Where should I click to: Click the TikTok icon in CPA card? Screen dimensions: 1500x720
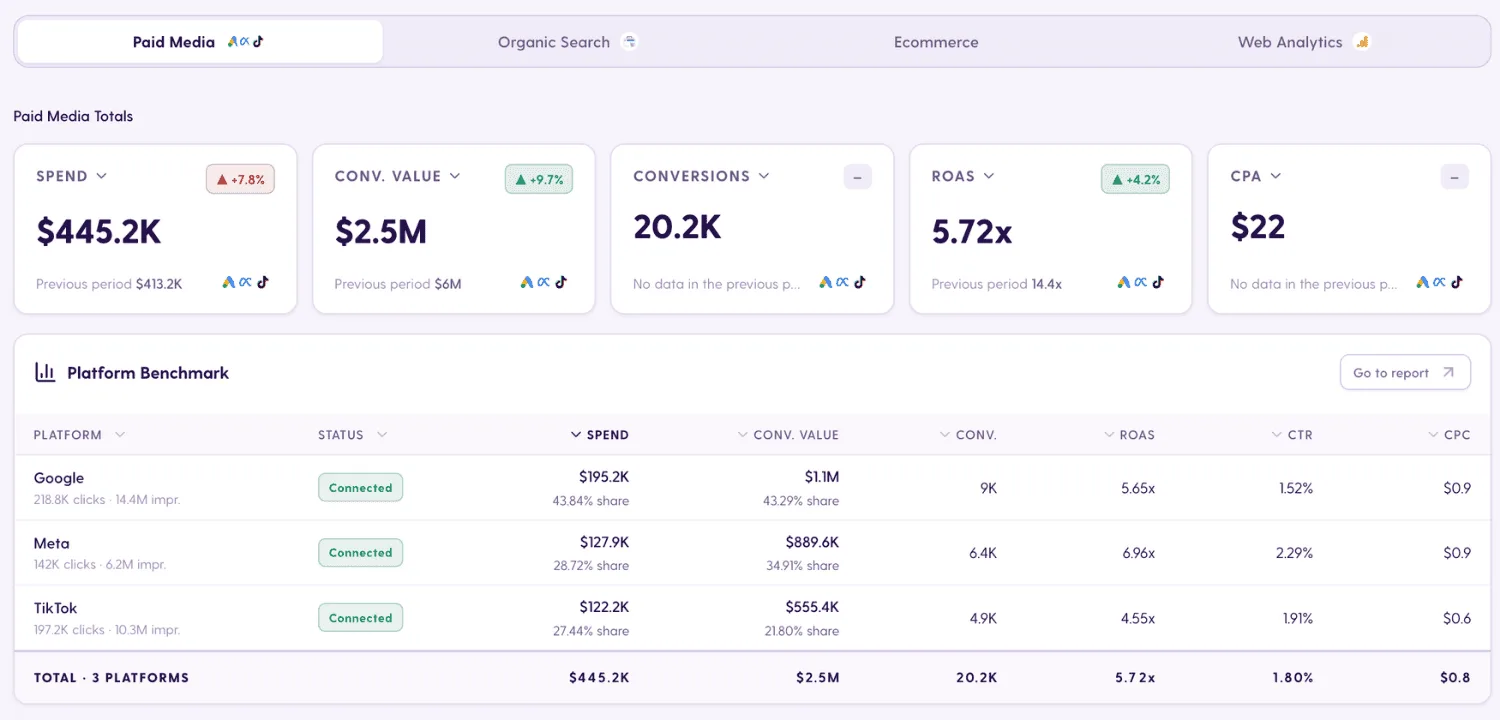tap(1456, 283)
